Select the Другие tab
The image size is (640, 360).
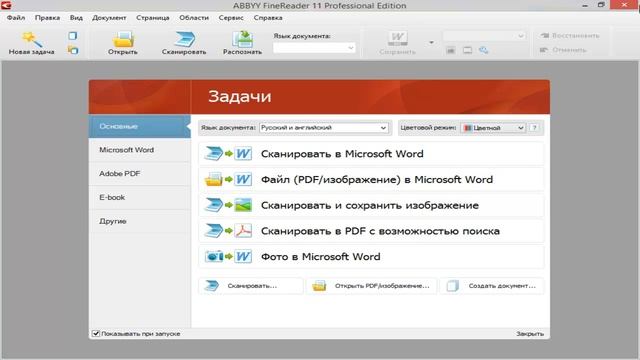point(140,221)
